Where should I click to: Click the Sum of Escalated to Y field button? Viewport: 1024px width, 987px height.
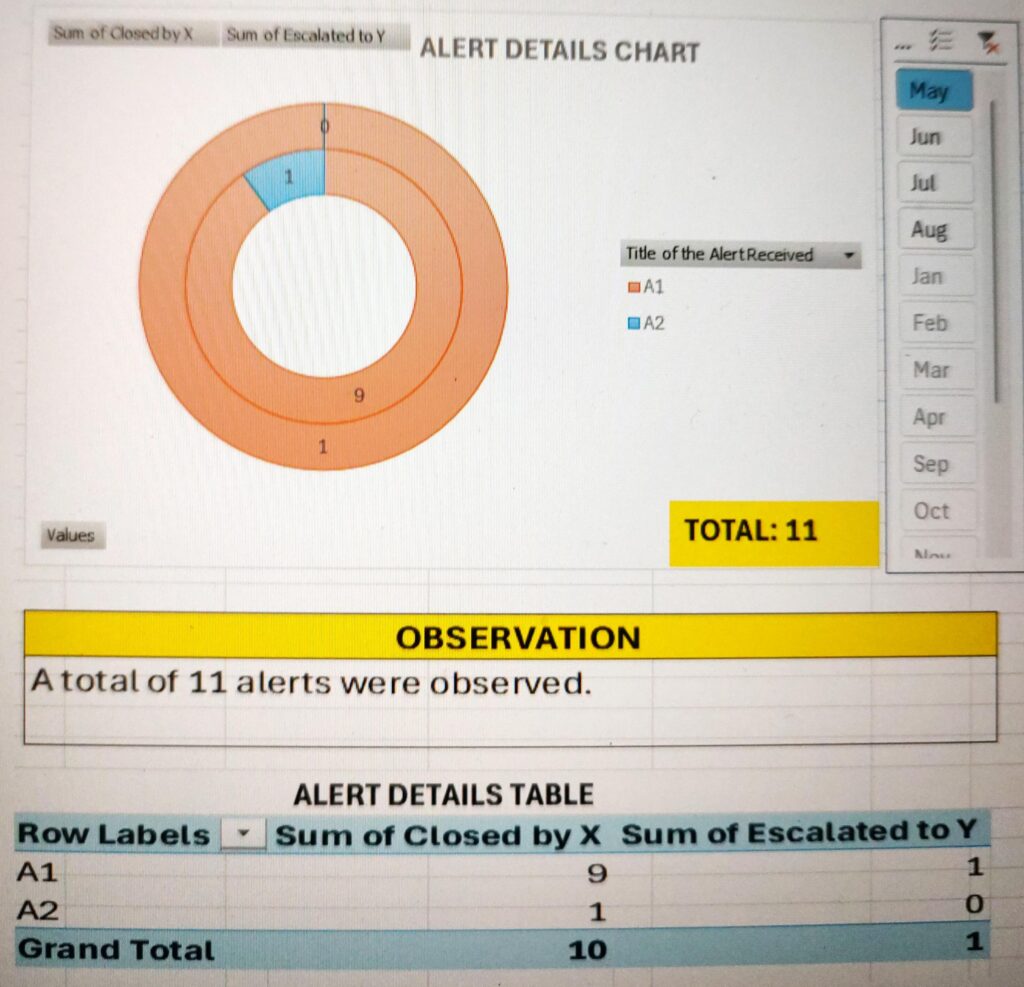[305, 36]
